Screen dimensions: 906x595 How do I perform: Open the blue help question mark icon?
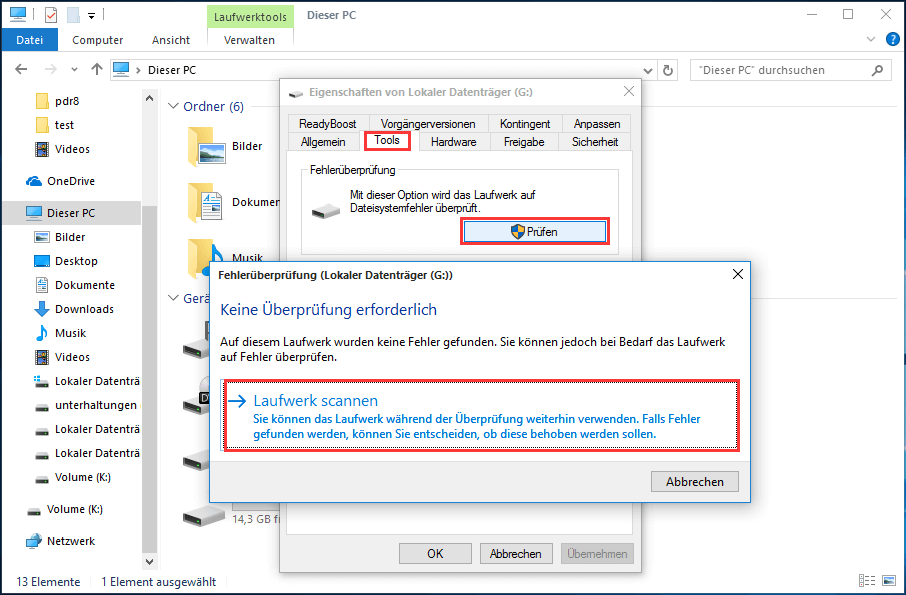point(893,39)
